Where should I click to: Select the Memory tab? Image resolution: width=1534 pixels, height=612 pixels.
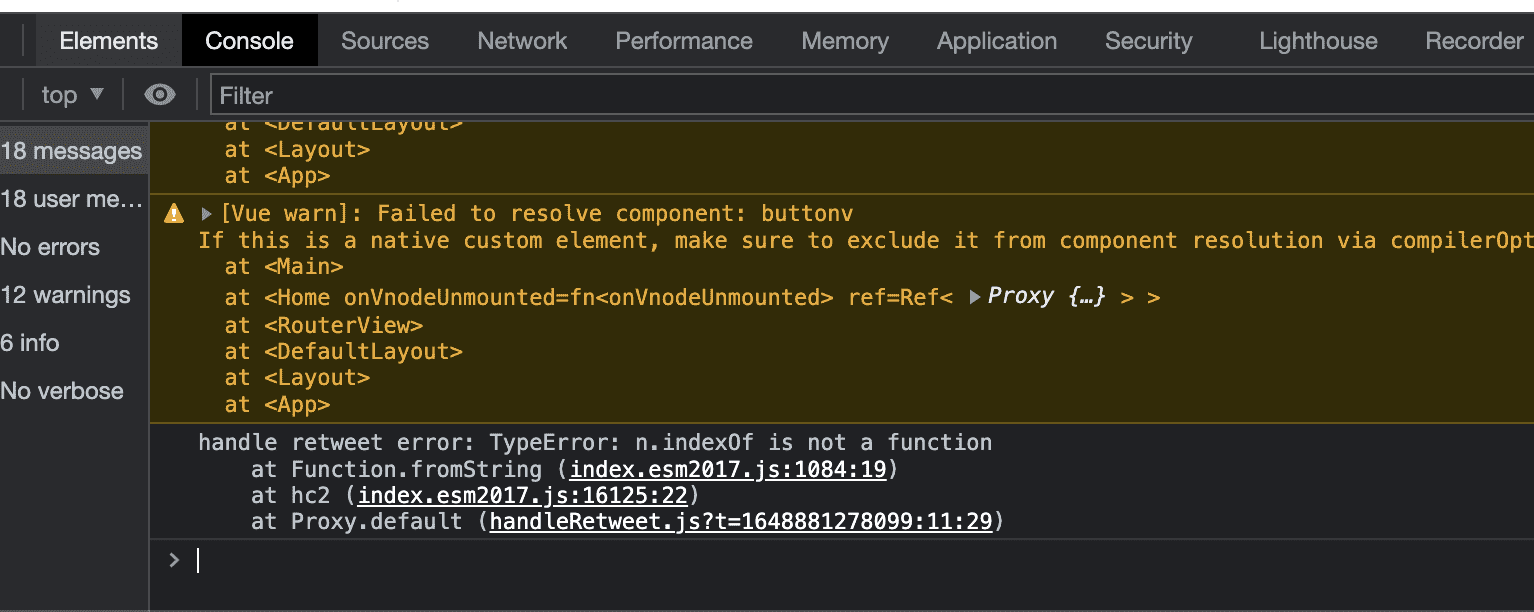(x=845, y=41)
